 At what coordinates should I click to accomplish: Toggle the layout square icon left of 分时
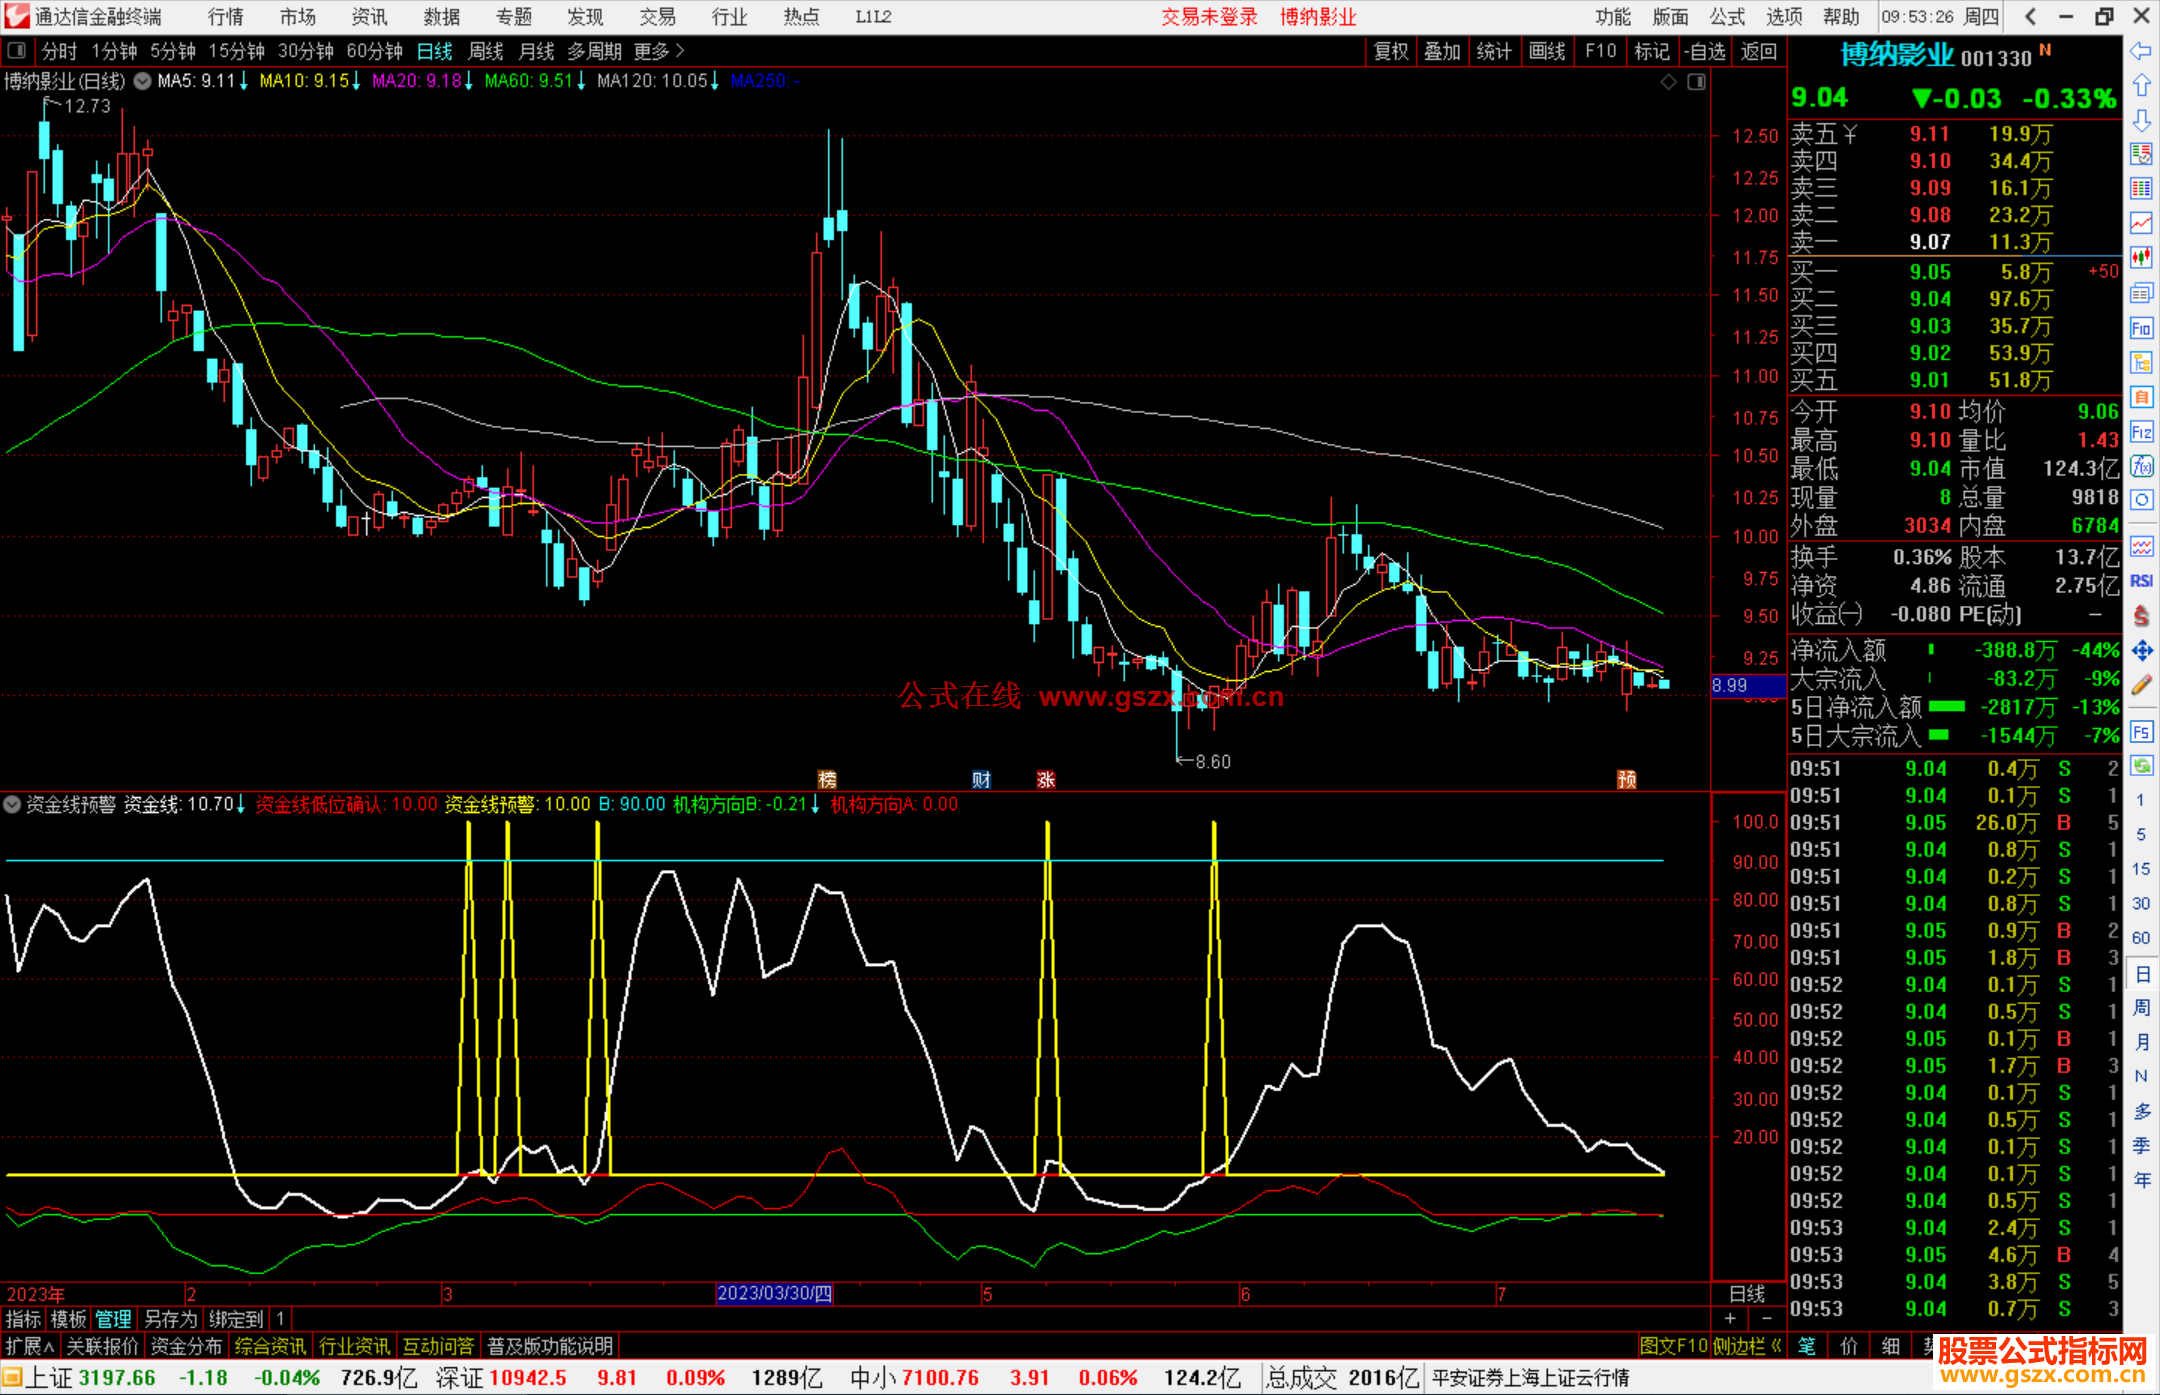point(16,50)
